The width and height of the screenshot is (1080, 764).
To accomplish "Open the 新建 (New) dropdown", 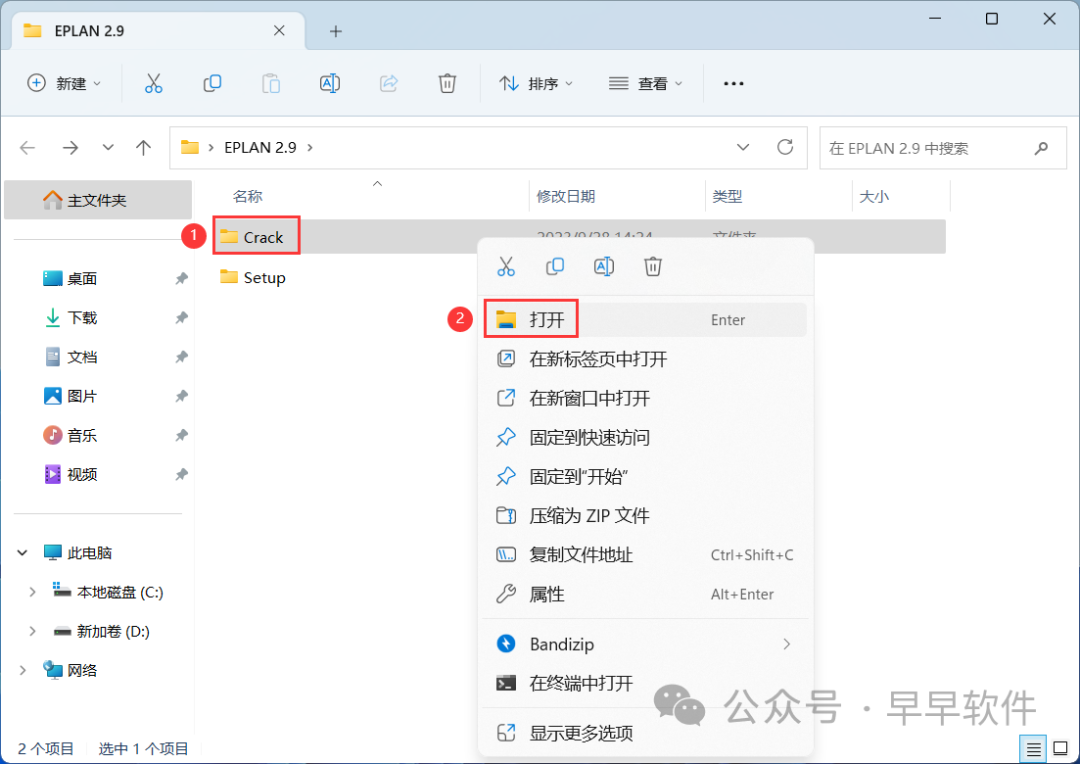I will click(x=65, y=84).
